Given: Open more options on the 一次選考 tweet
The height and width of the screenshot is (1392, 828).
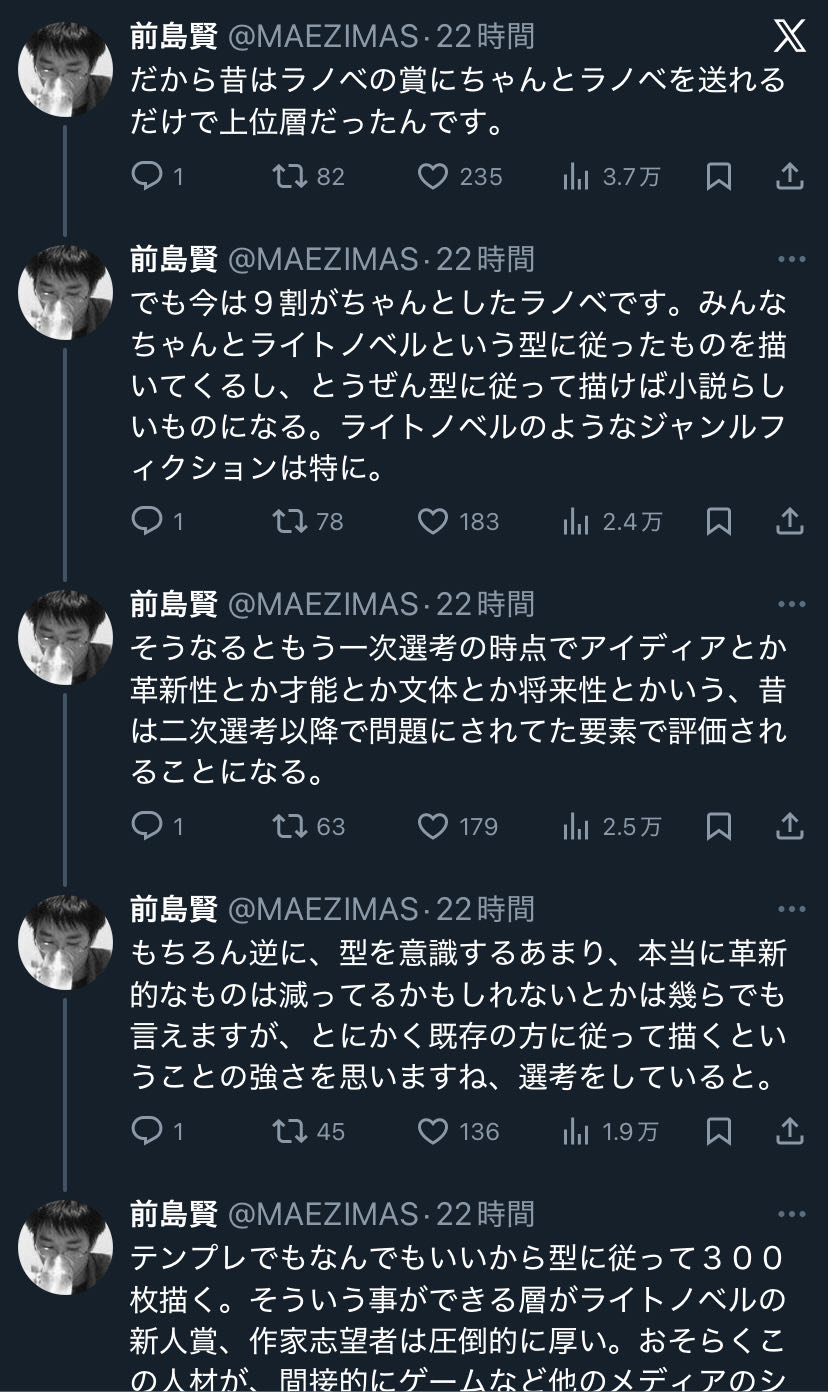Looking at the screenshot, I should (x=791, y=605).
